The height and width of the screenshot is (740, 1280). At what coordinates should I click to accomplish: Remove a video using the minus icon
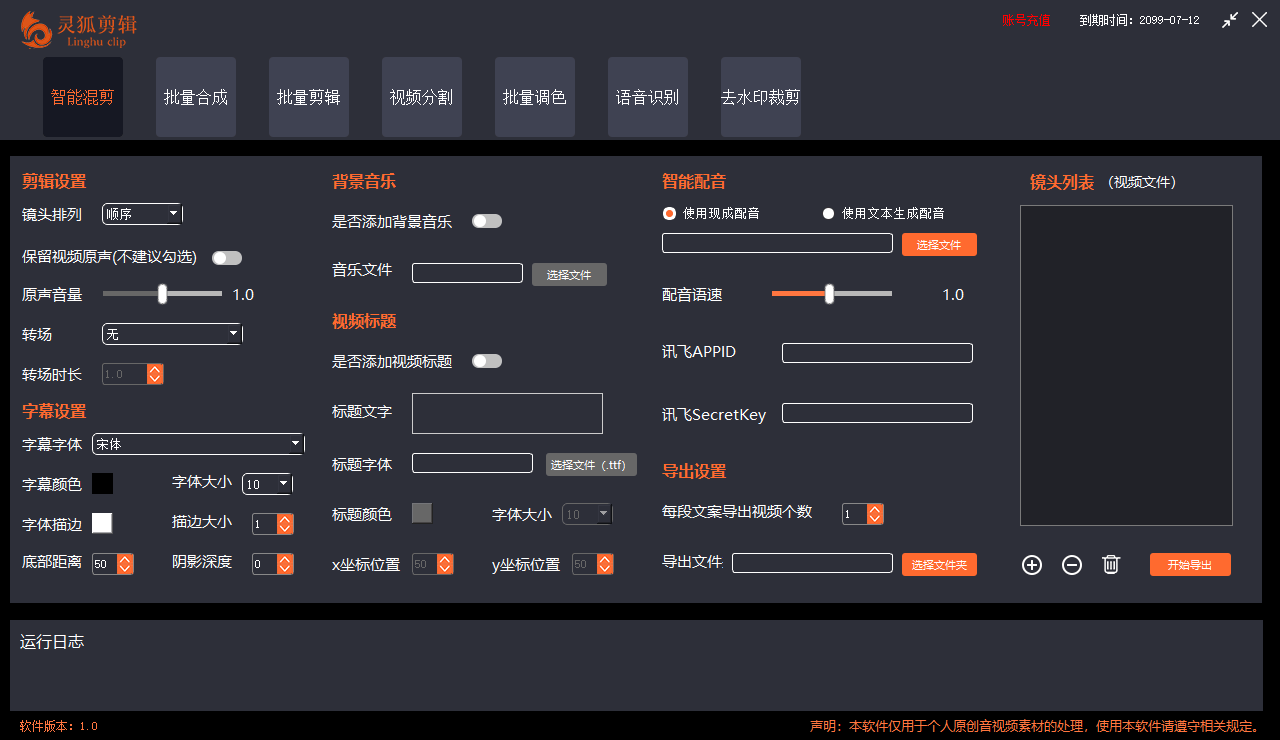[1071, 564]
